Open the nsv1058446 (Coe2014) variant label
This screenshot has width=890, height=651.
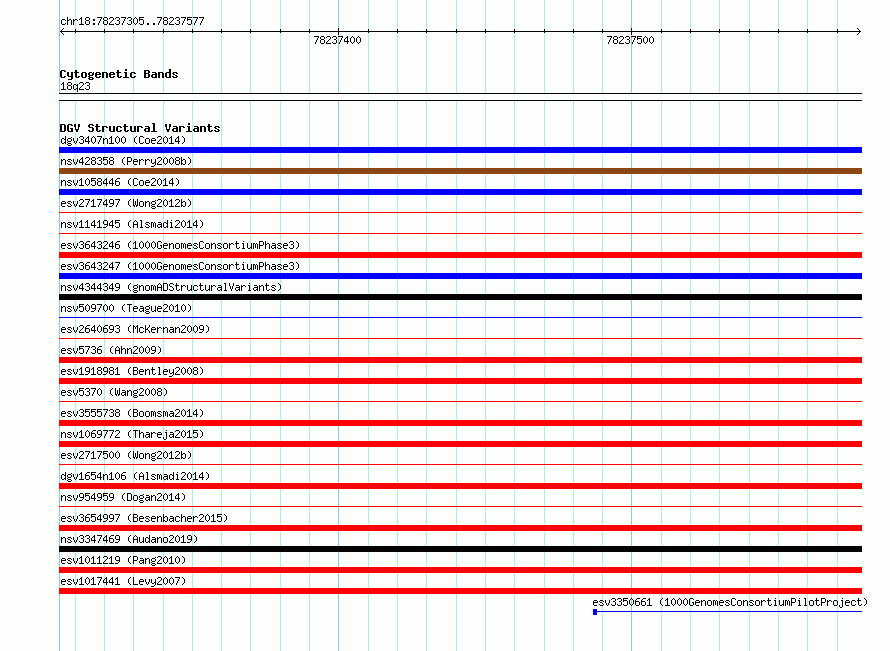pyautogui.click(x=120, y=182)
